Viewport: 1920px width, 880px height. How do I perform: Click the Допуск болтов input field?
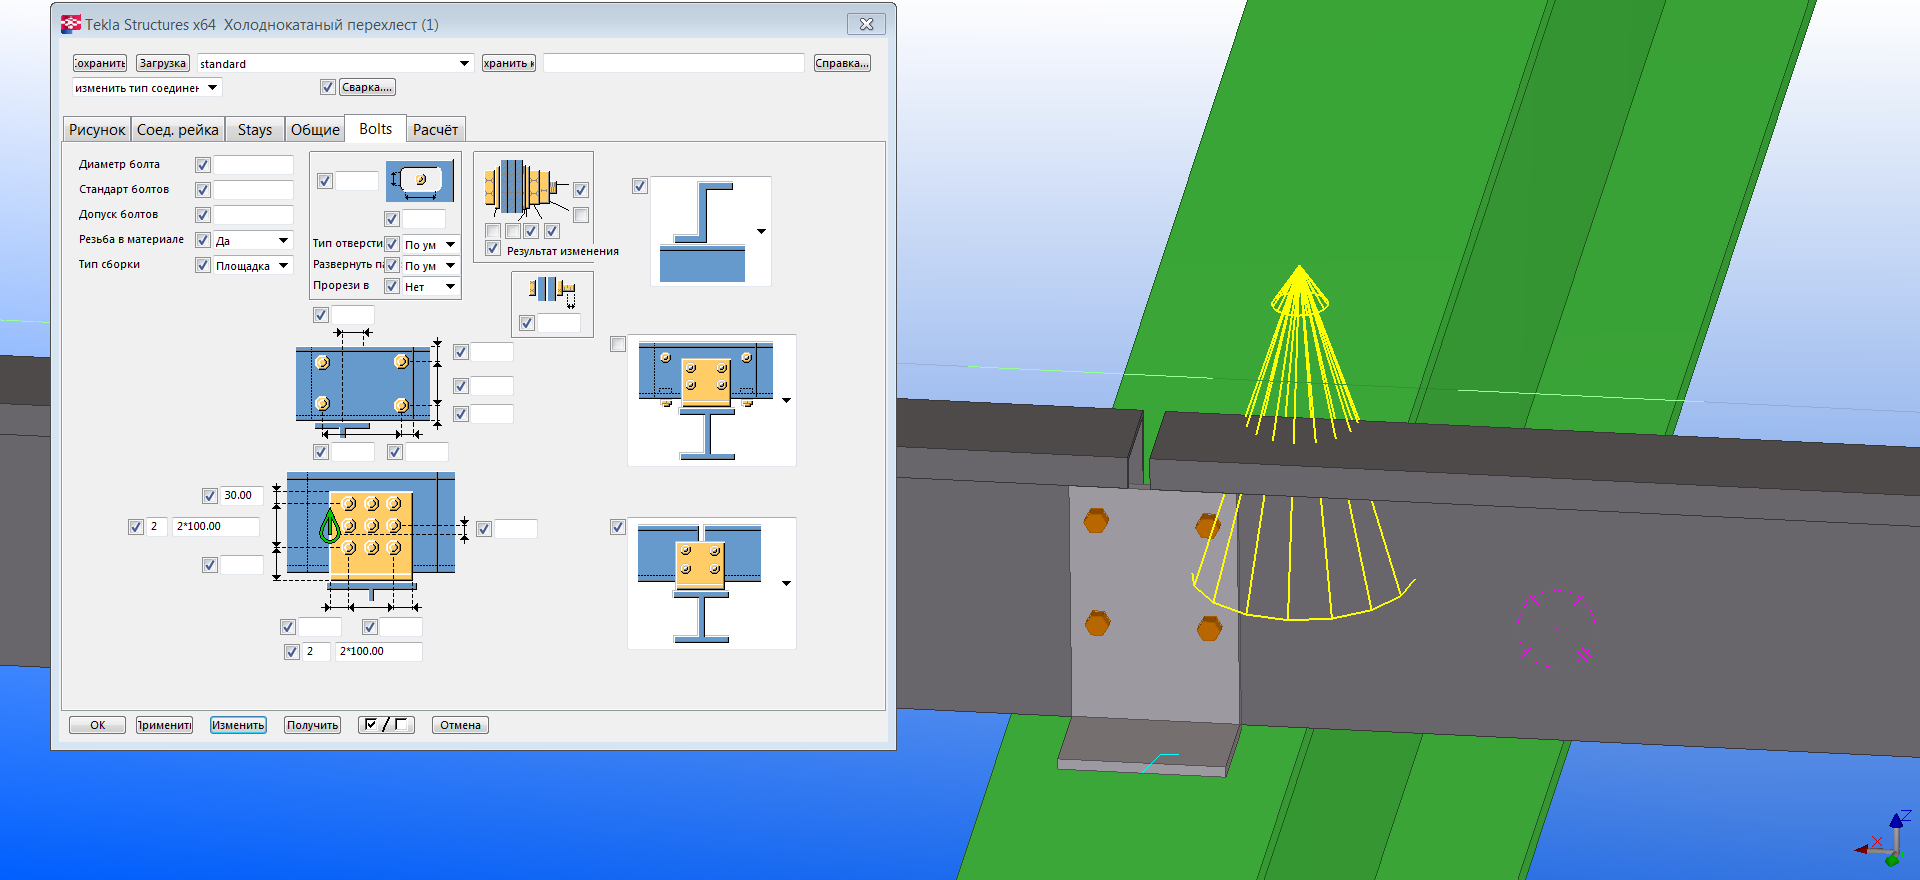pos(254,215)
